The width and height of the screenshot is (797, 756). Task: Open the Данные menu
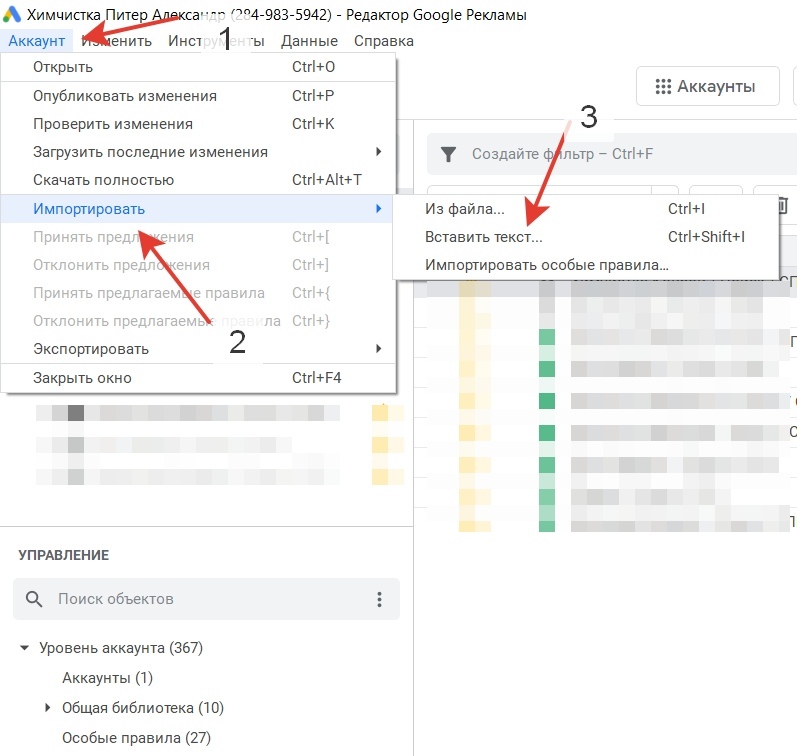point(309,41)
